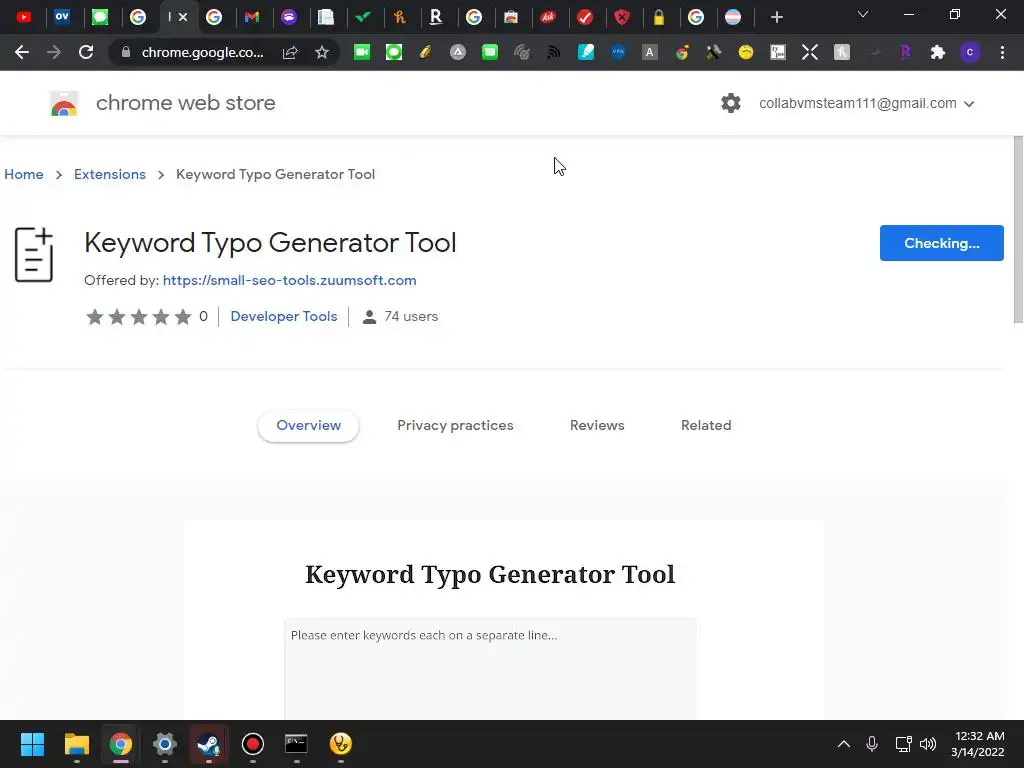1024x768 pixels.
Task: Switch to the Privacy practices tab
Action: tap(455, 425)
